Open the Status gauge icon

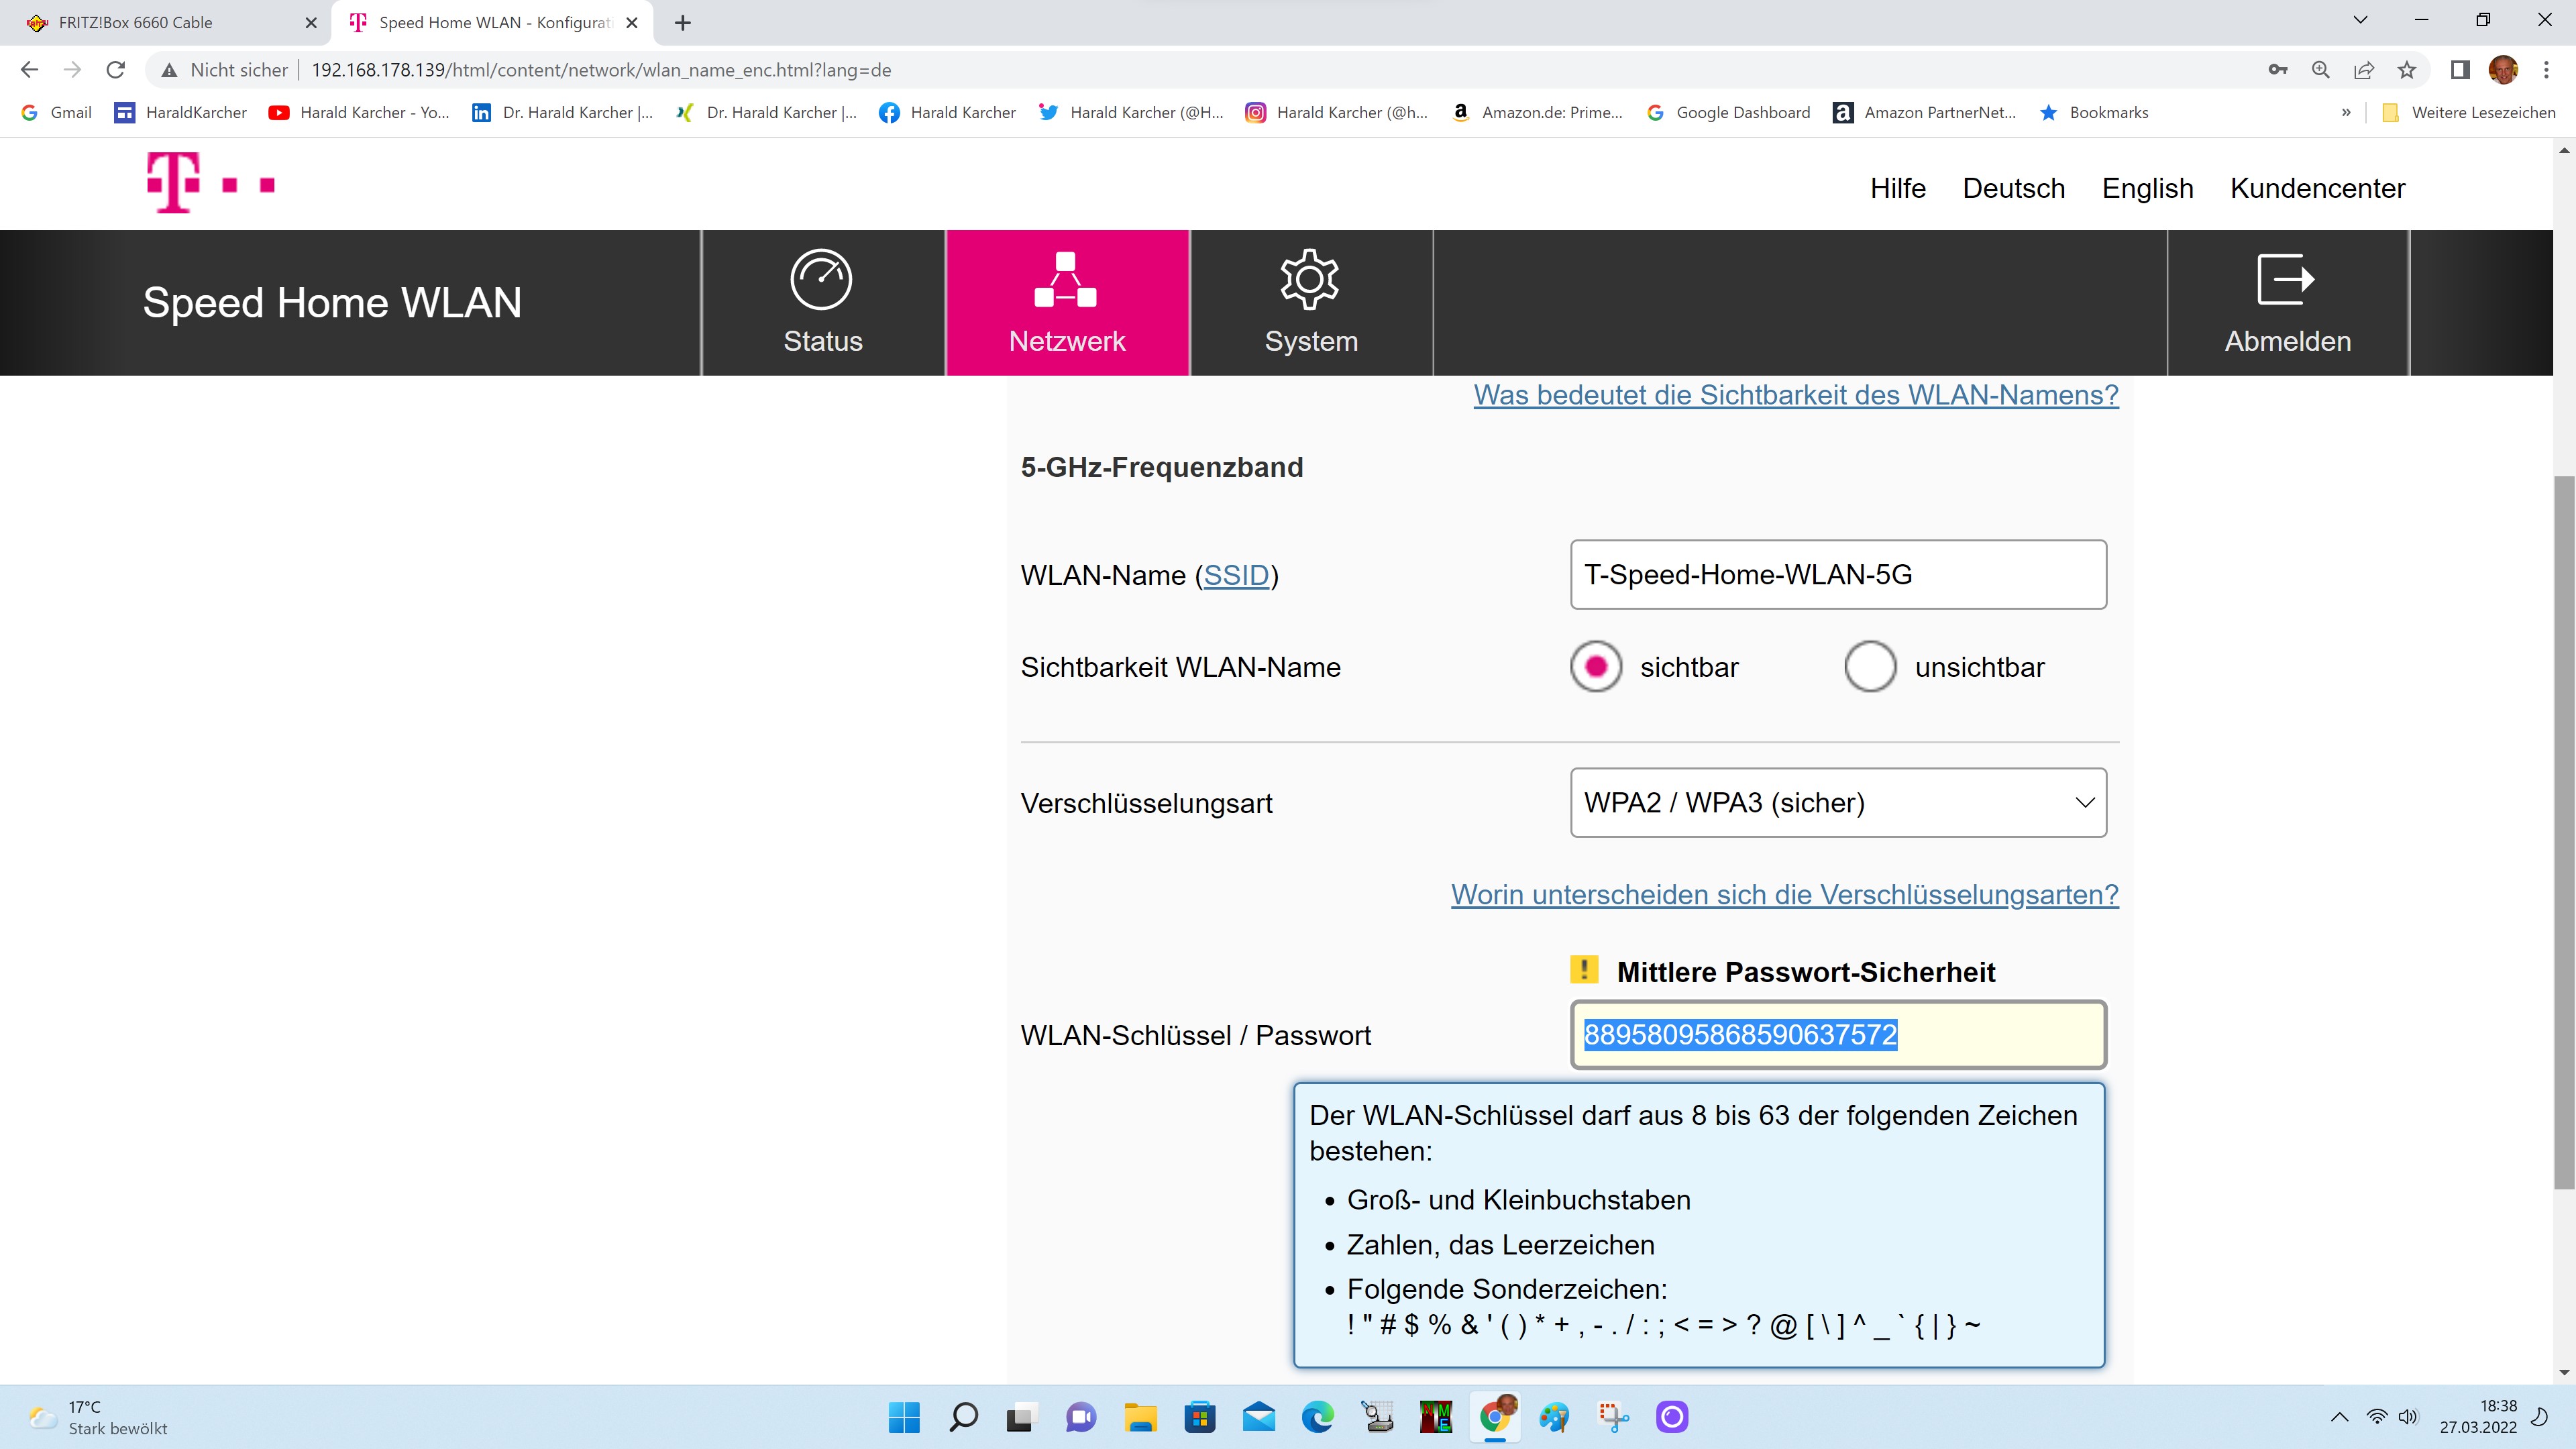(821, 280)
